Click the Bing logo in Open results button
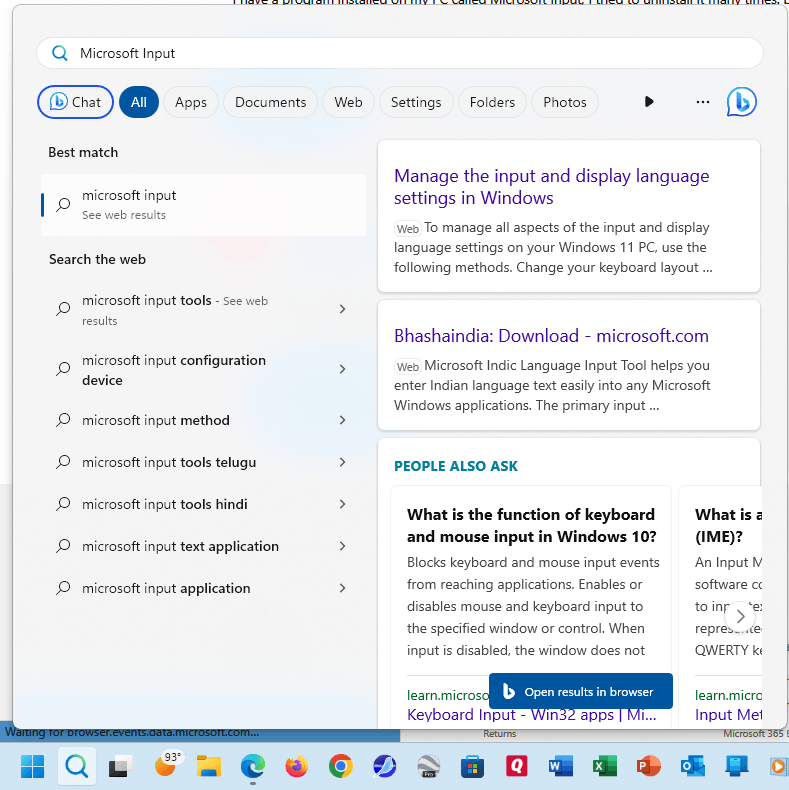 pyautogui.click(x=509, y=692)
